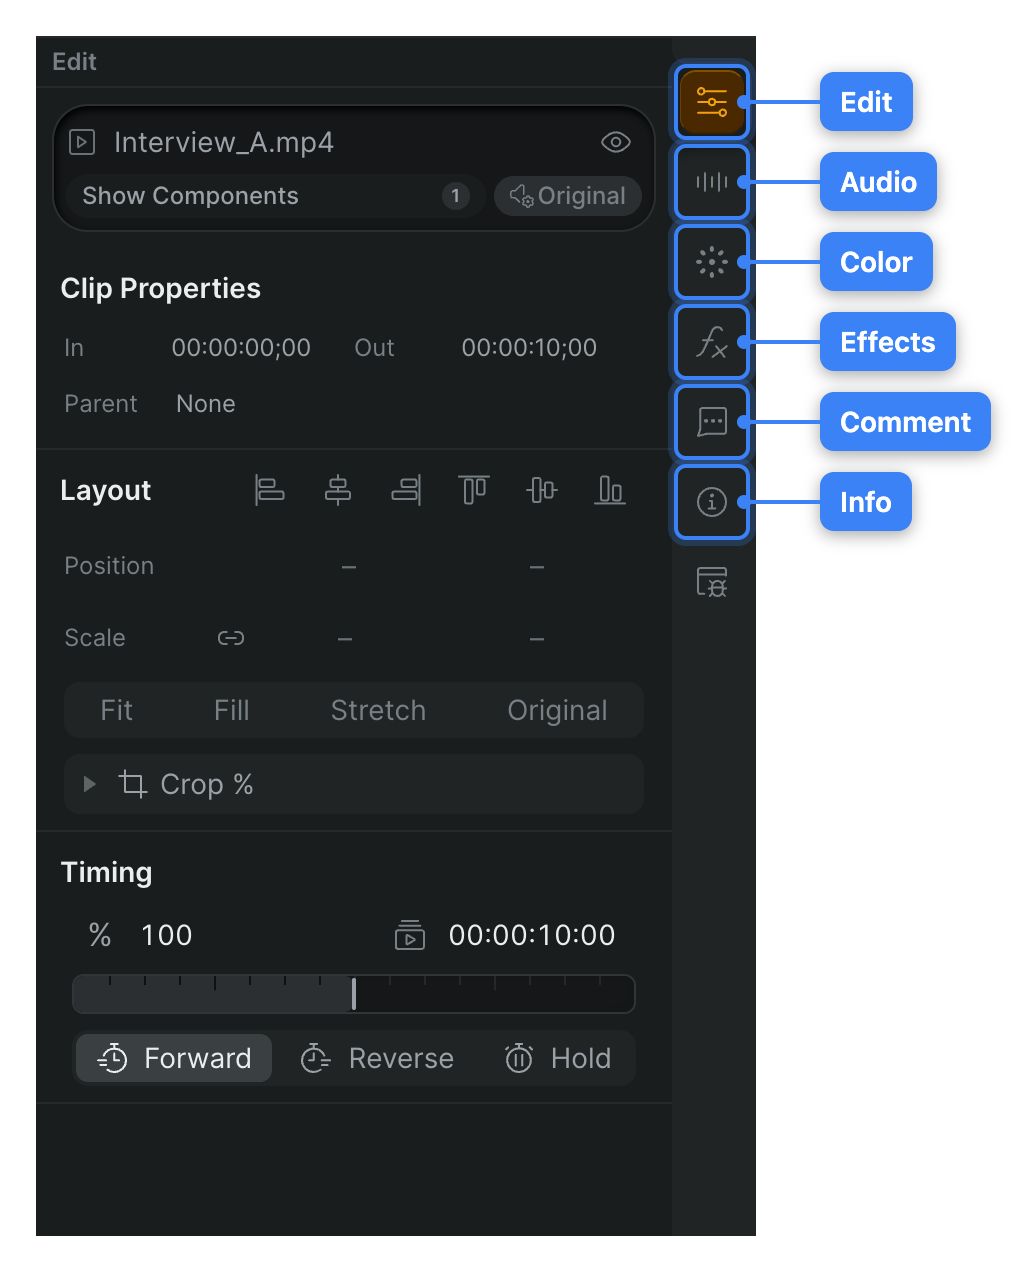Click the Timing speed slider handle
The image size is (1028, 1272).
point(354,994)
